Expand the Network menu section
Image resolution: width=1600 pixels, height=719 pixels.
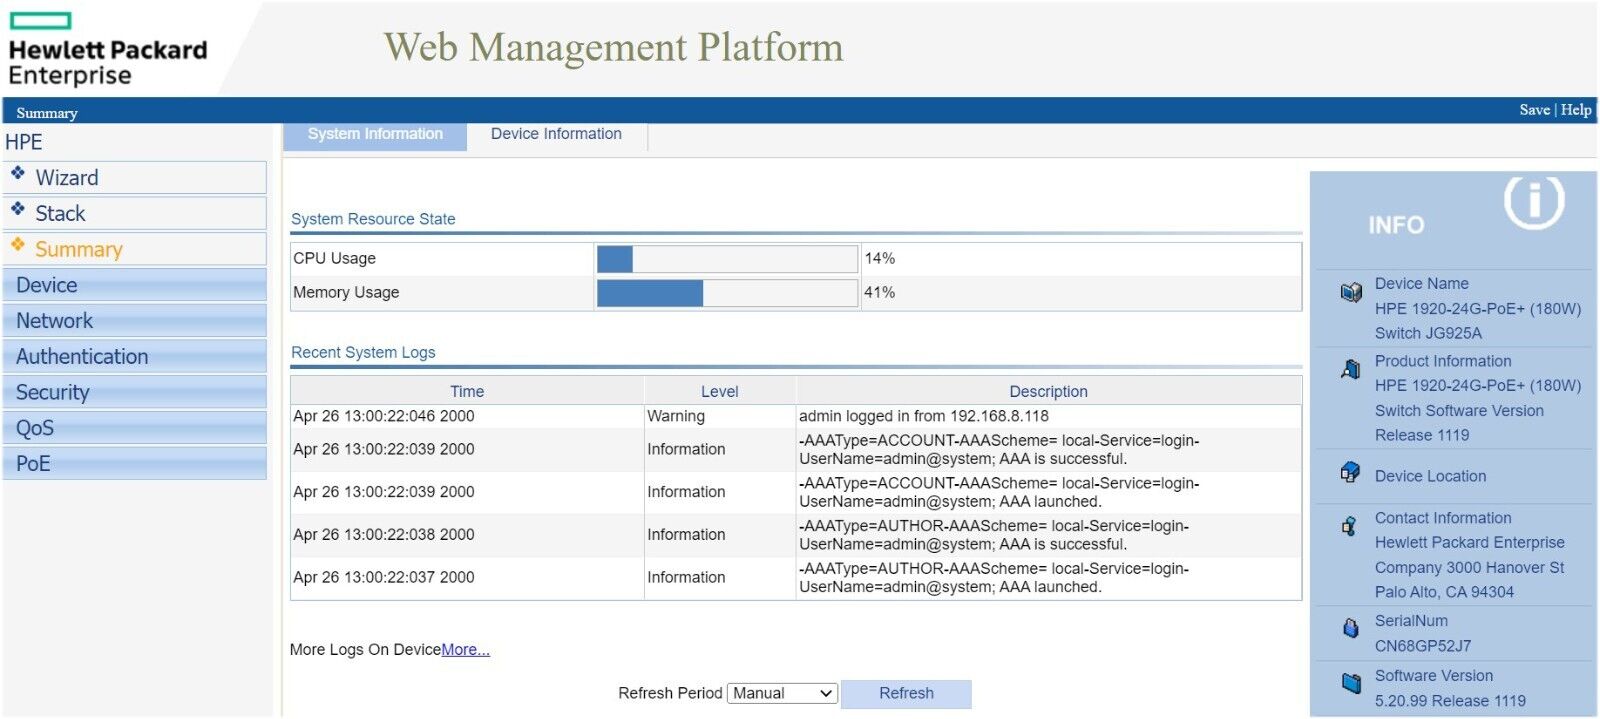pyautogui.click(x=135, y=321)
